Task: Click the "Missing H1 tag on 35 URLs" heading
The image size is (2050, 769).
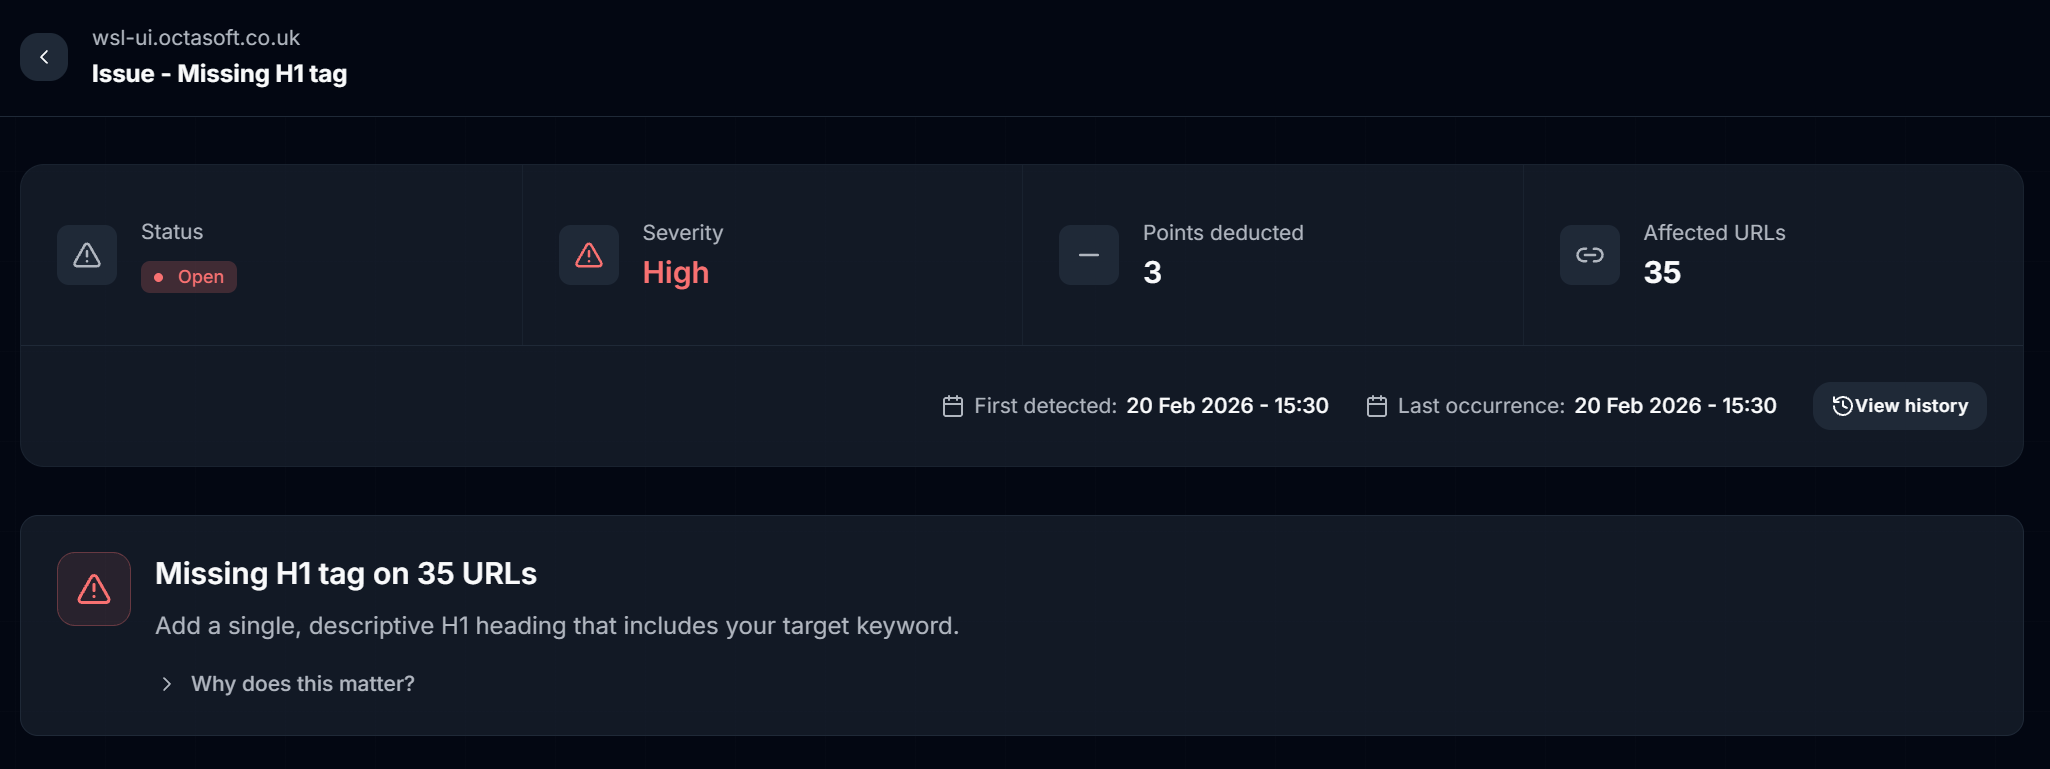Action: click(x=346, y=574)
